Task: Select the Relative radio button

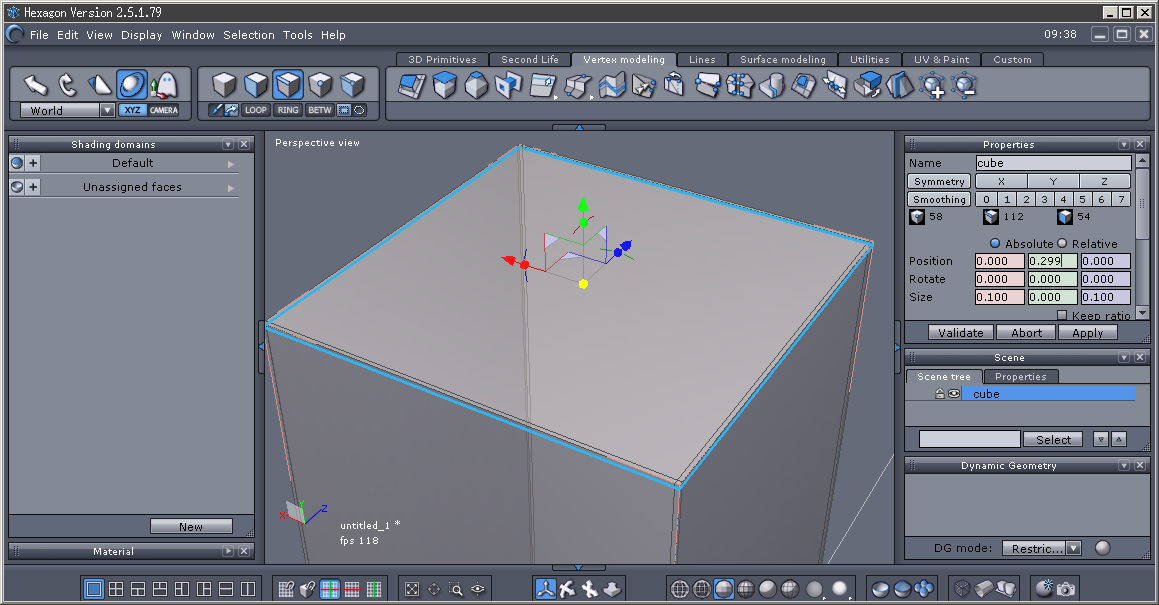Action: pos(1062,243)
